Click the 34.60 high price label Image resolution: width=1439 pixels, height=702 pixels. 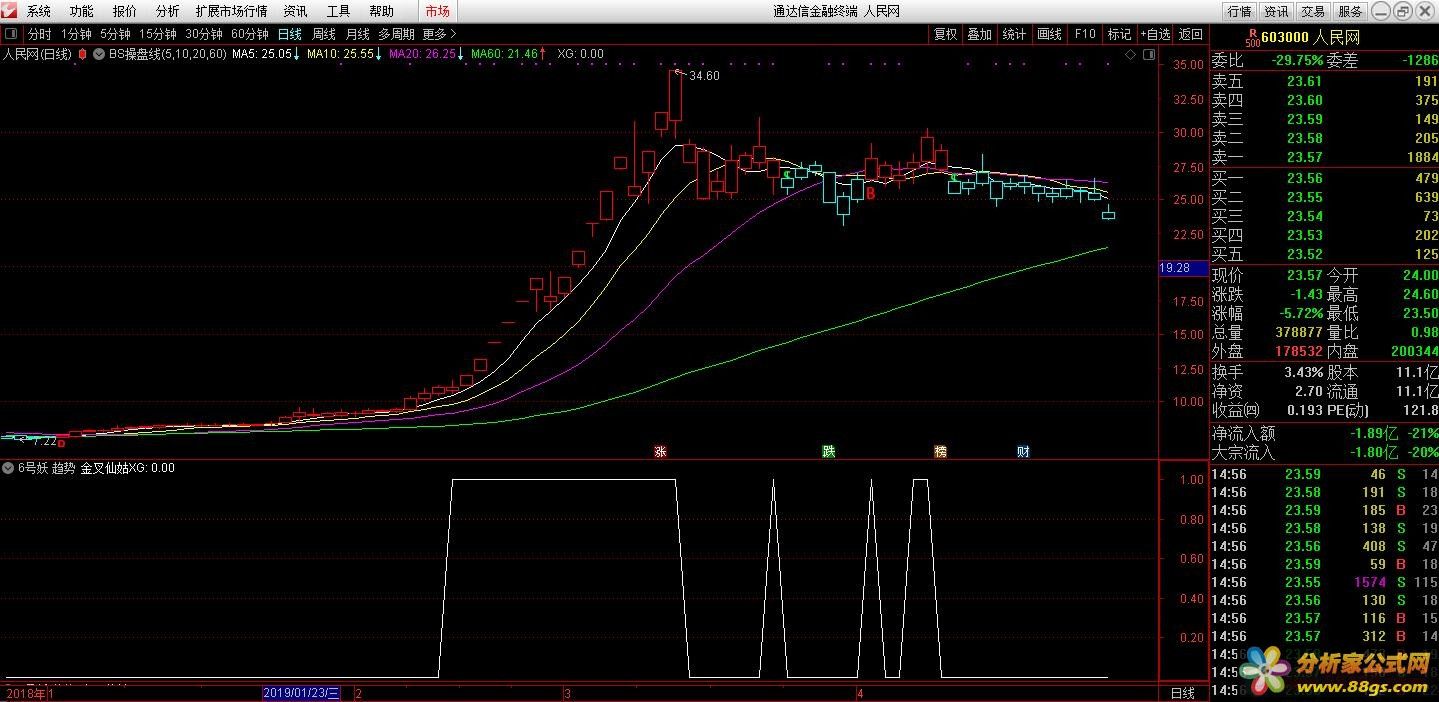704,76
